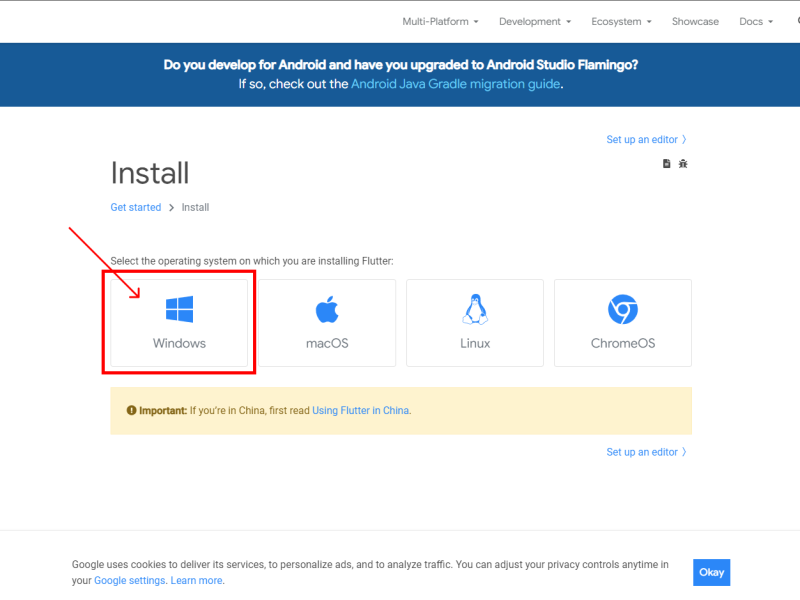
Task: Open the Multi-Platform menu
Action: tap(440, 21)
